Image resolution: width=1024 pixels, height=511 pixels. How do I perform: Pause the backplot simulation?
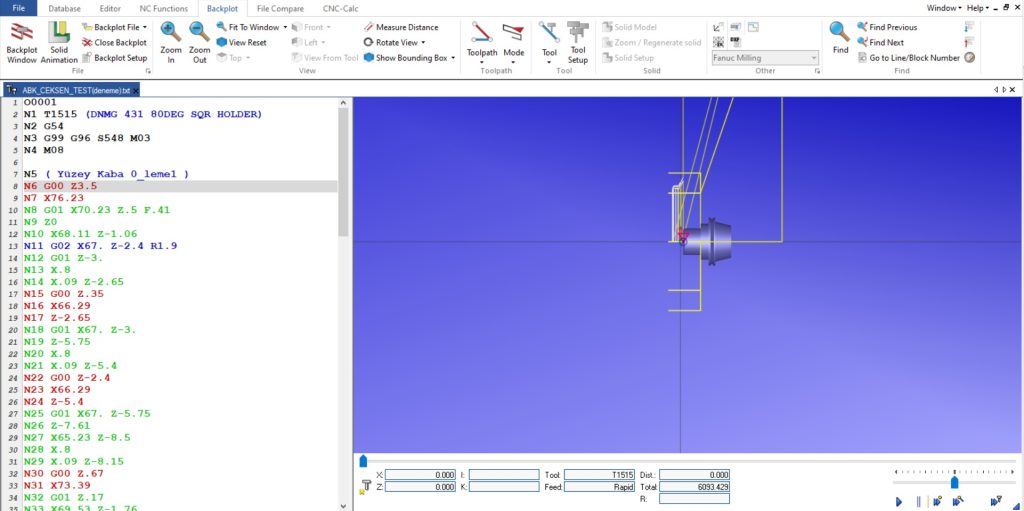coord(918,501)
